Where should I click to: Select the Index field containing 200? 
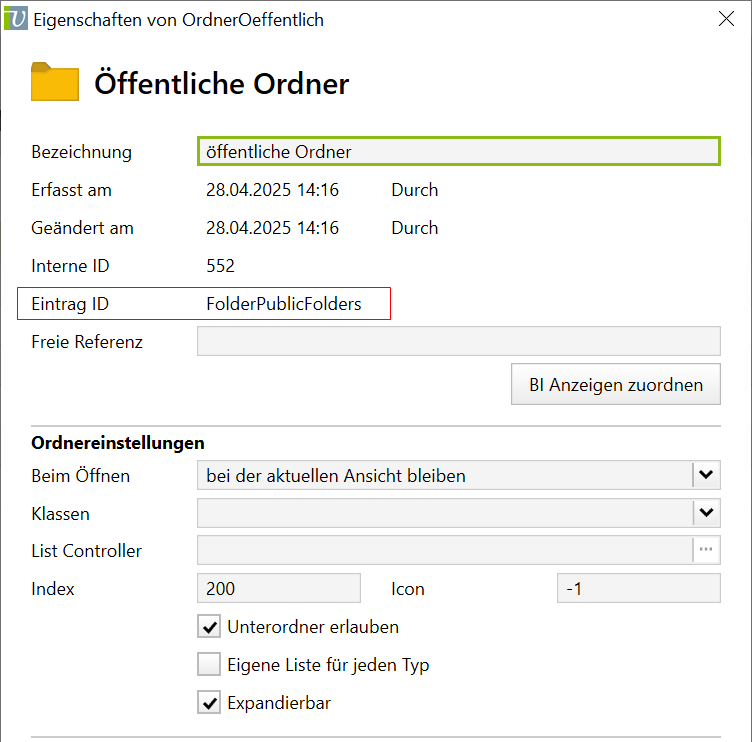279,588
